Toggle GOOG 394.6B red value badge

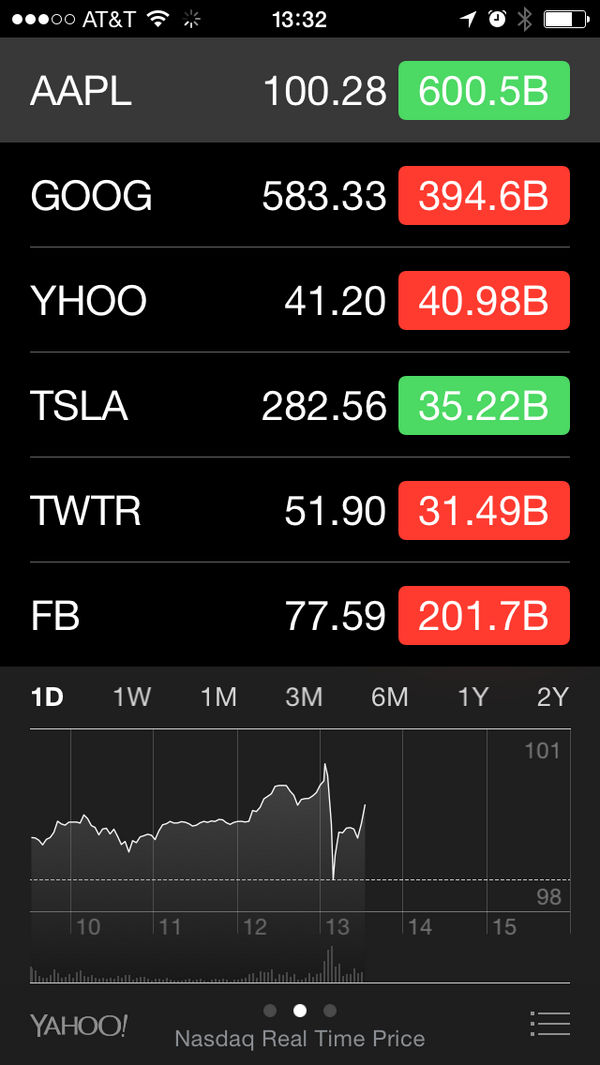[484, 196]
